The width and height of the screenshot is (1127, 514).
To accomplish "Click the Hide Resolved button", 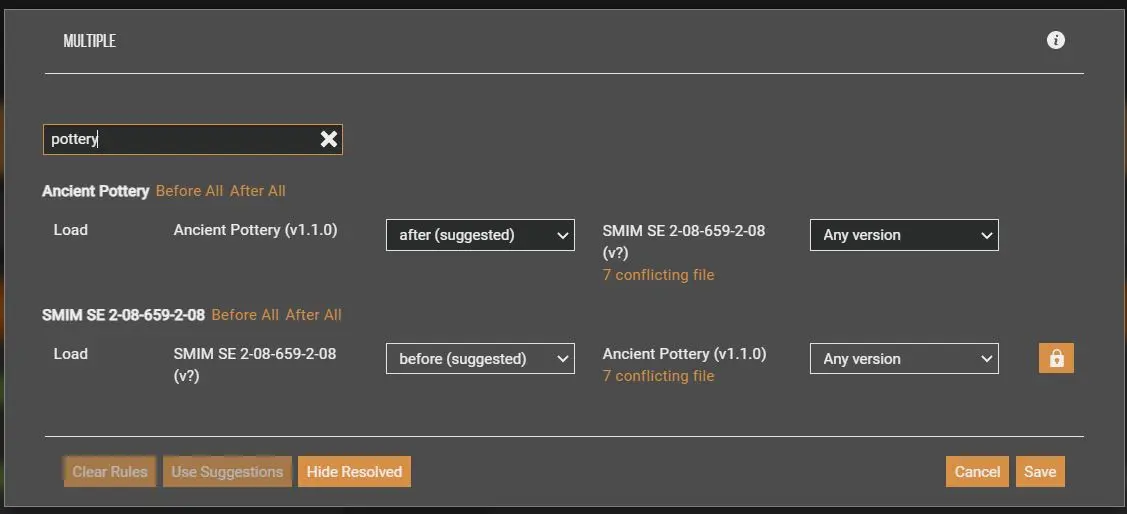I will coord(354,472).
